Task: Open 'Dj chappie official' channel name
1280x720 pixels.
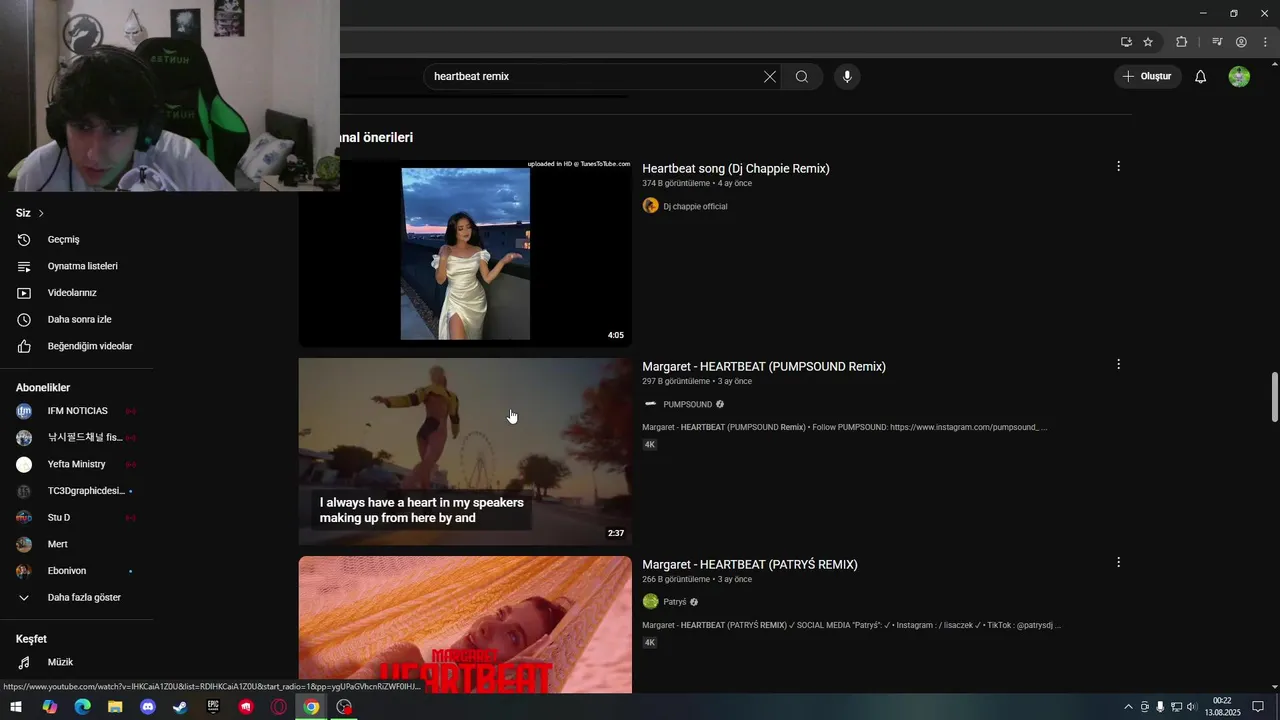Action: coord(695,206)
